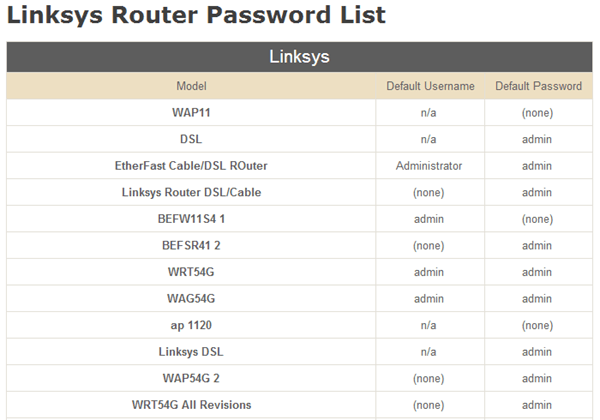Screen dimensions: 600x420
Task: Click the ap 1120 model cell
Action: 191,325
